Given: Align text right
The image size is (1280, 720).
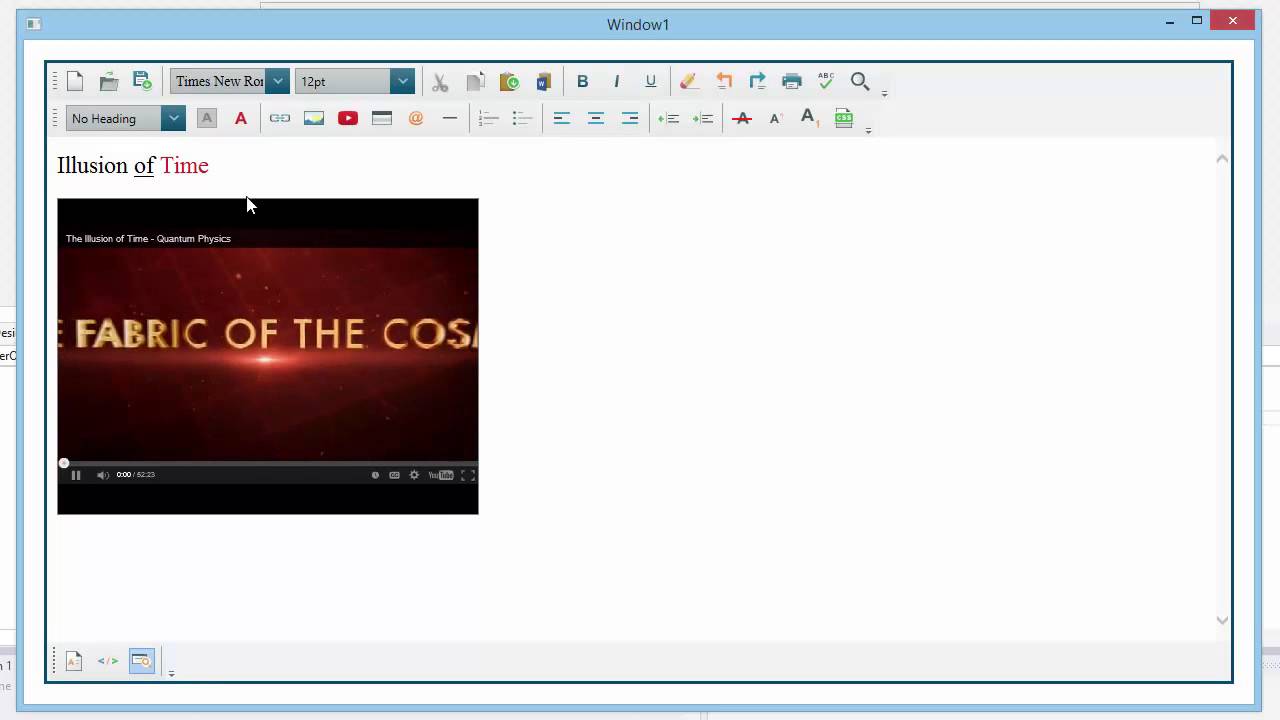Looking at the screenshot, I should (x=630, y=118).
